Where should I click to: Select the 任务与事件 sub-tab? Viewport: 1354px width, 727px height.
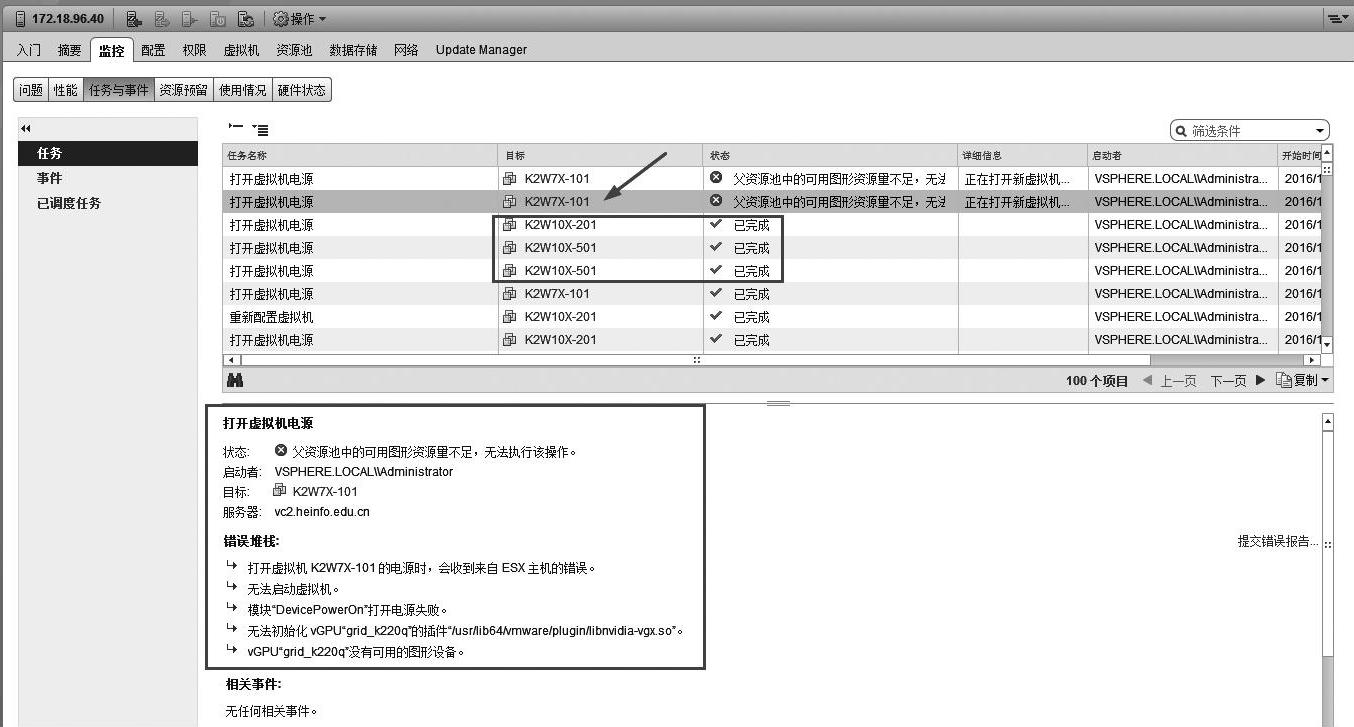pyautogui.click(x=118, y=90)
